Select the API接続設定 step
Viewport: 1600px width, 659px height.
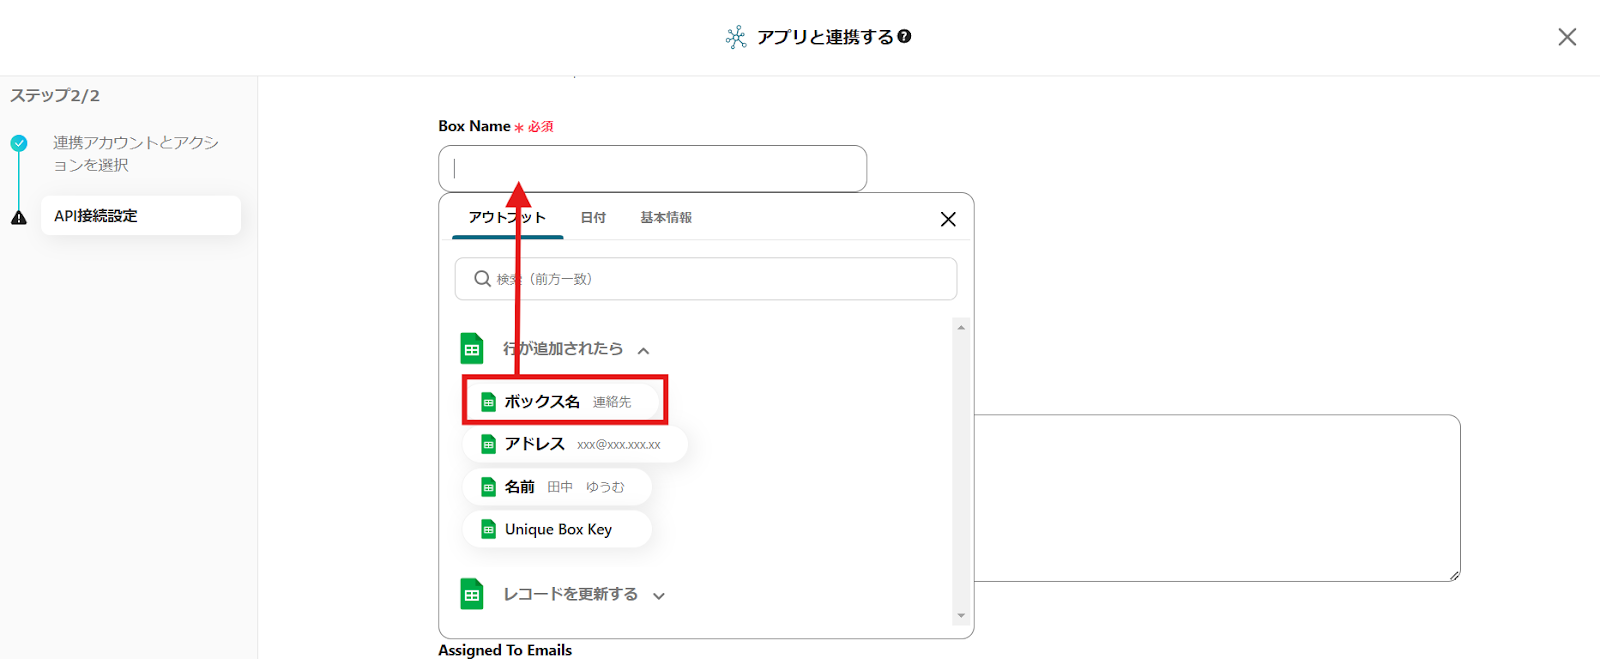click(141, 215)
